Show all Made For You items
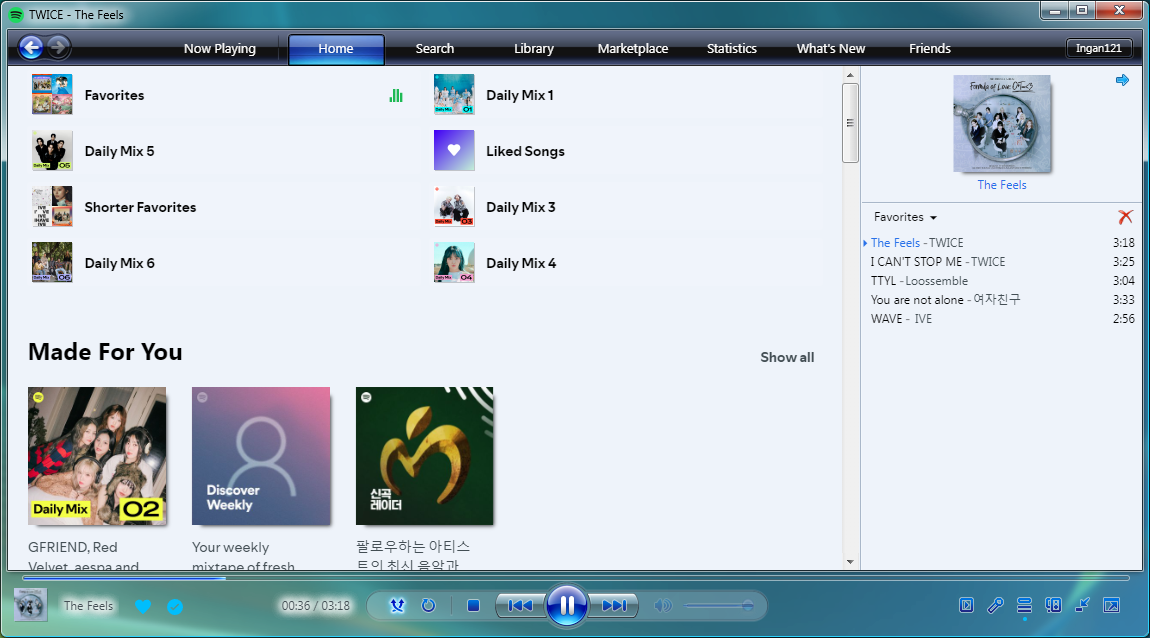1150x638 pixels. (x=787, y=357)
